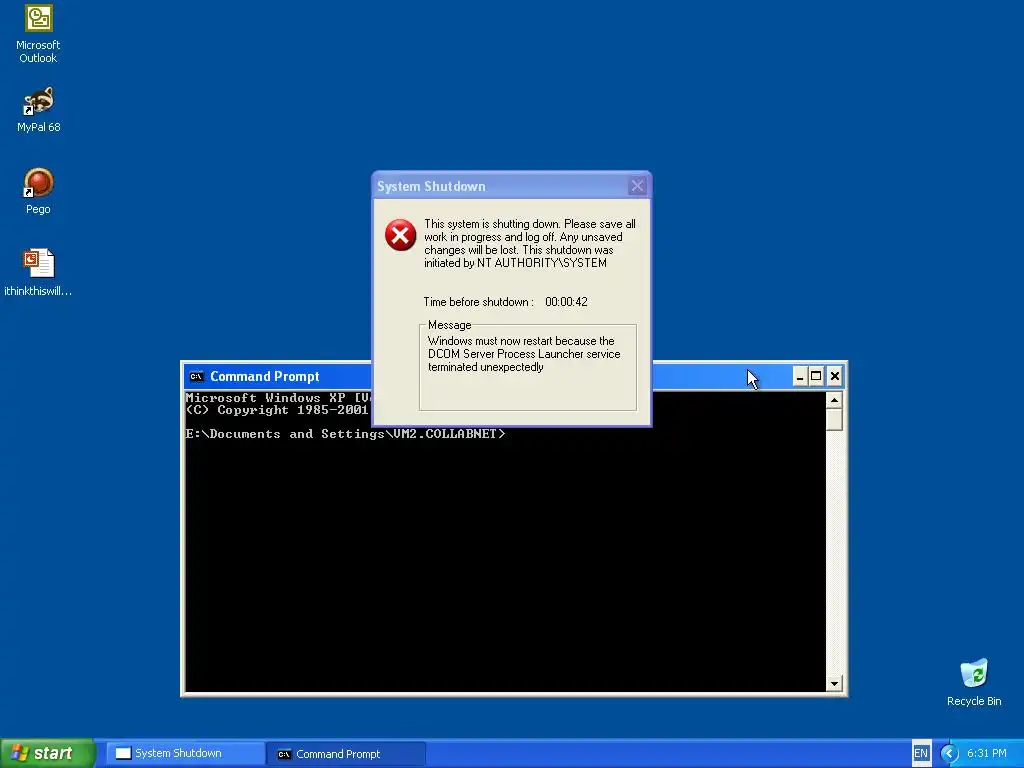Minimize the Command Prompt window

click(x=799, y=376)
